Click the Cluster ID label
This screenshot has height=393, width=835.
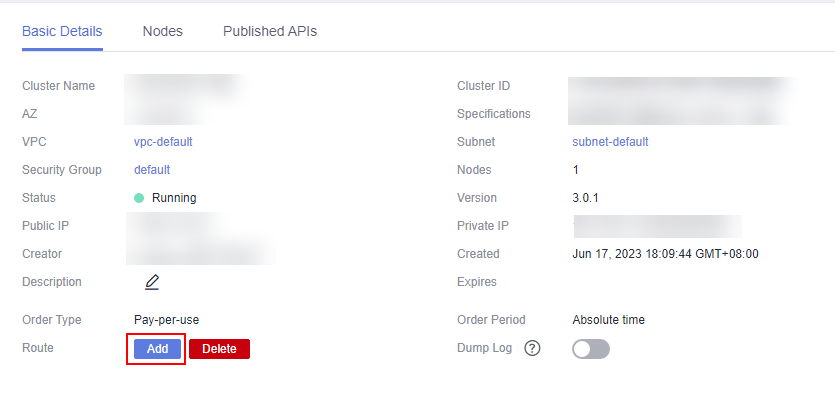[x=484, y=86]
